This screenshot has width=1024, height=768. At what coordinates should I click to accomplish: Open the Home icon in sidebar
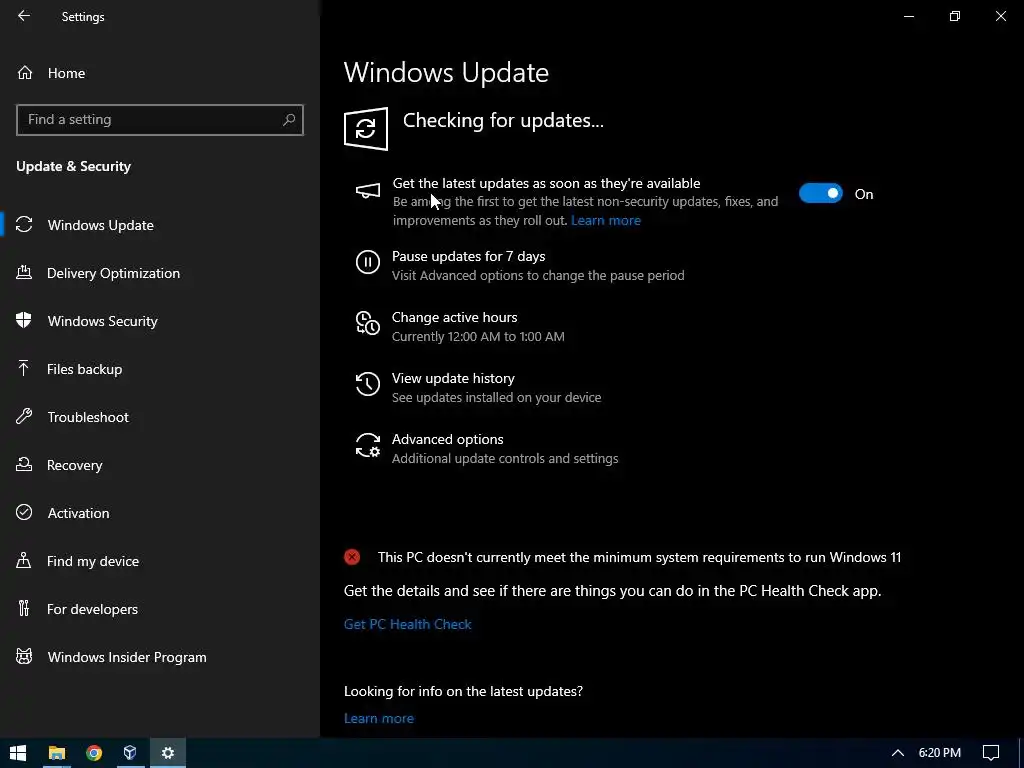pyautogui.click(x=25, y=72)
